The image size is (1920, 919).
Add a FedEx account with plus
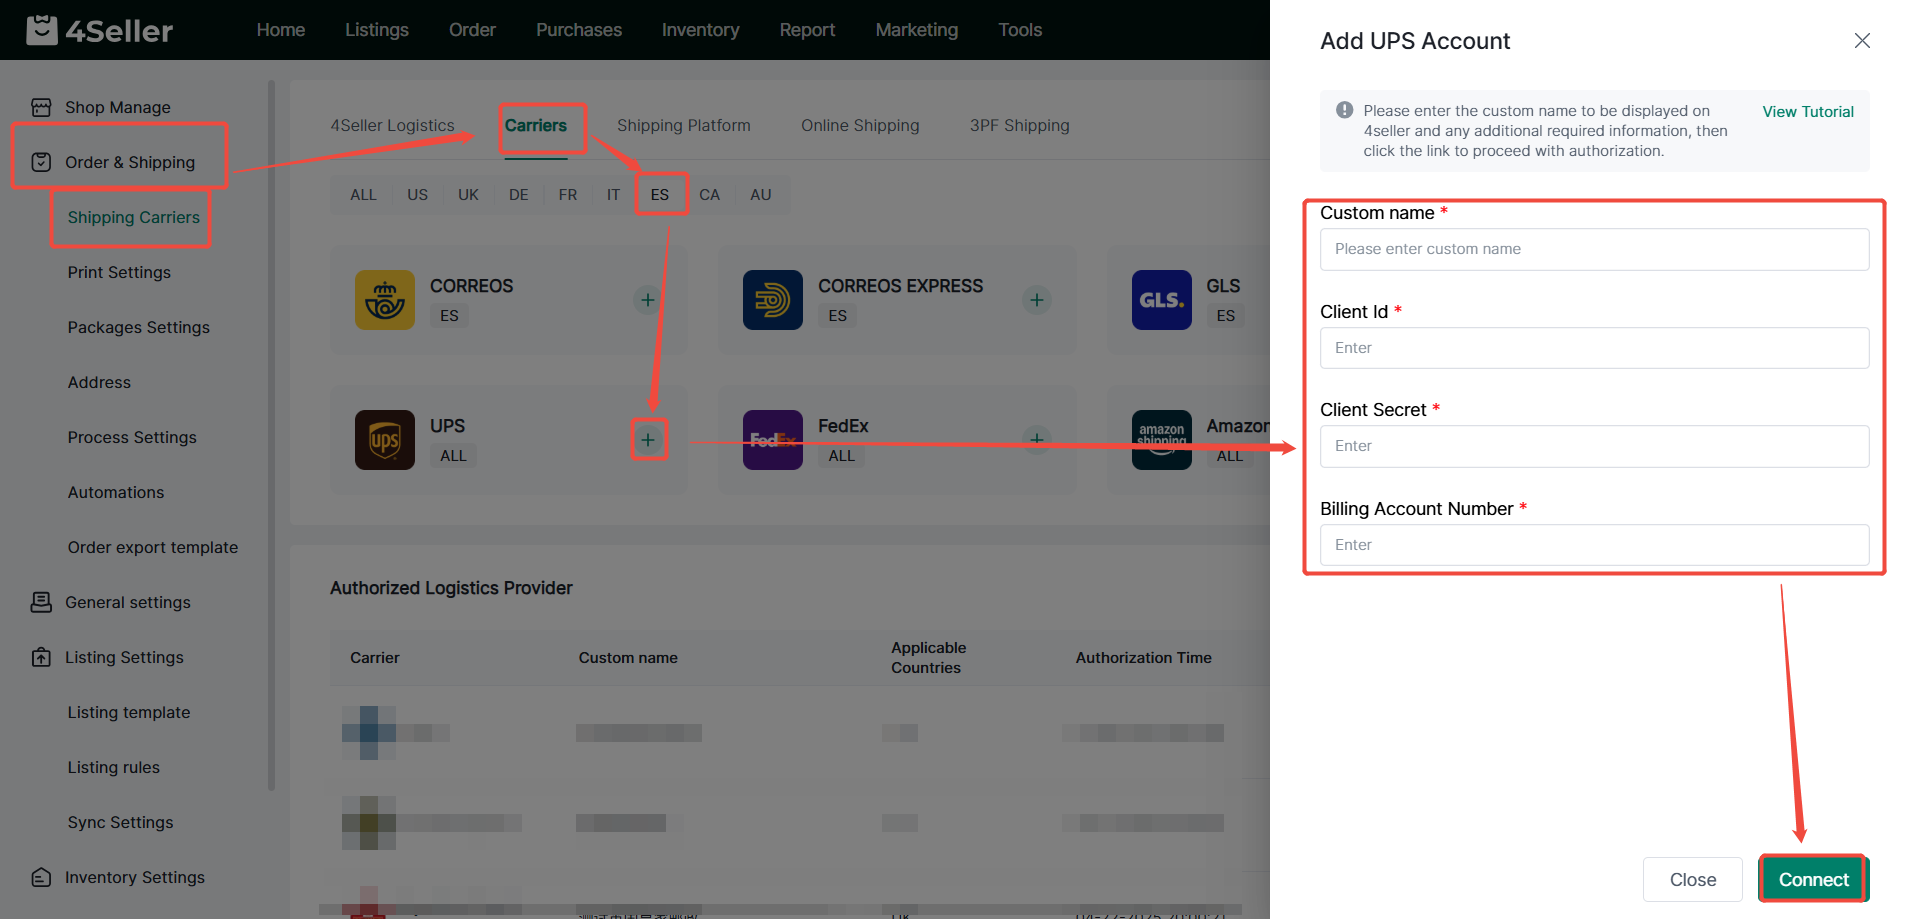pyautogui.click(x=1037, y=438)
